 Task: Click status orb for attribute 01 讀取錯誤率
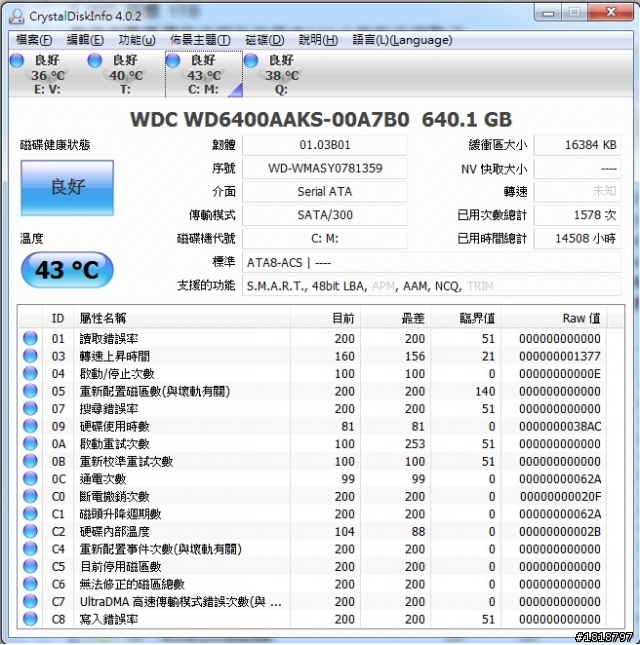pyautogui.click(x=30, y=338)
